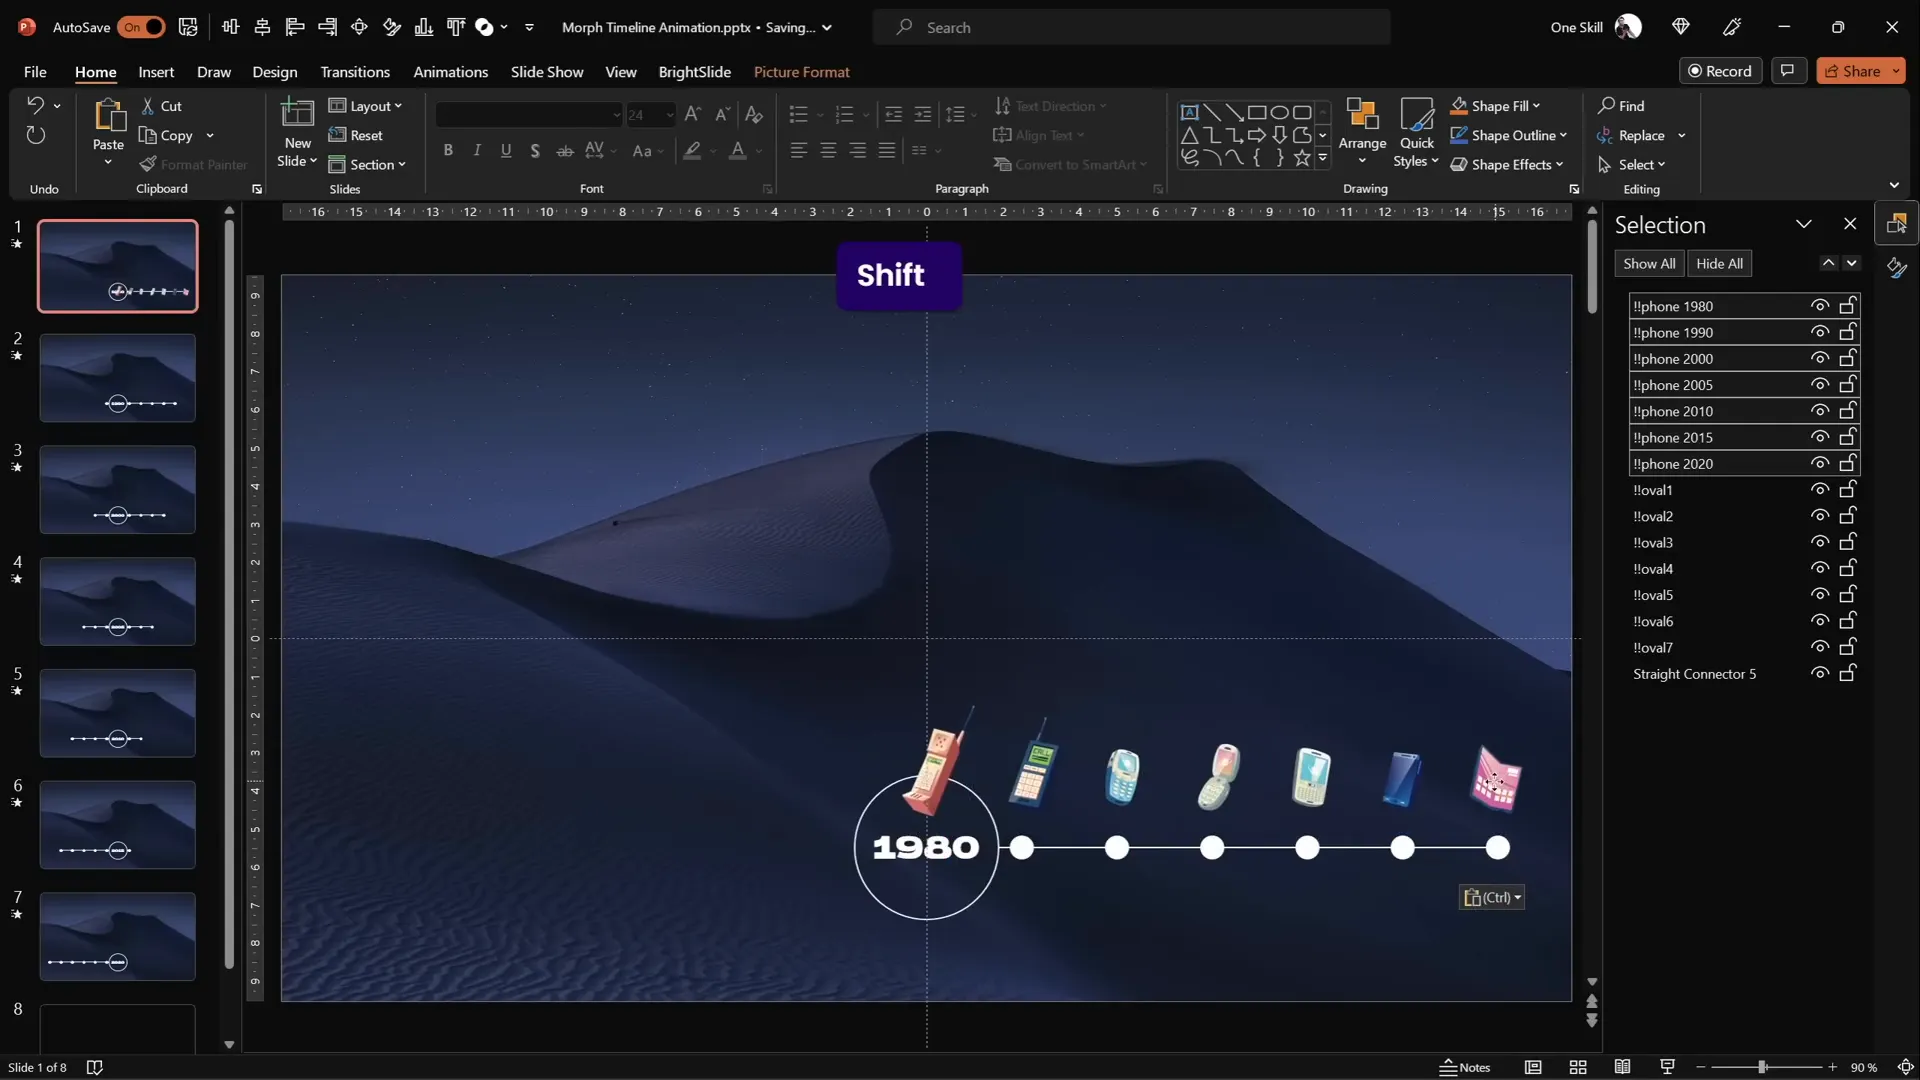This screenshot has width=1920, height=1080.
Task: Switch to the Insert tab
Action: tap(156, 71)
